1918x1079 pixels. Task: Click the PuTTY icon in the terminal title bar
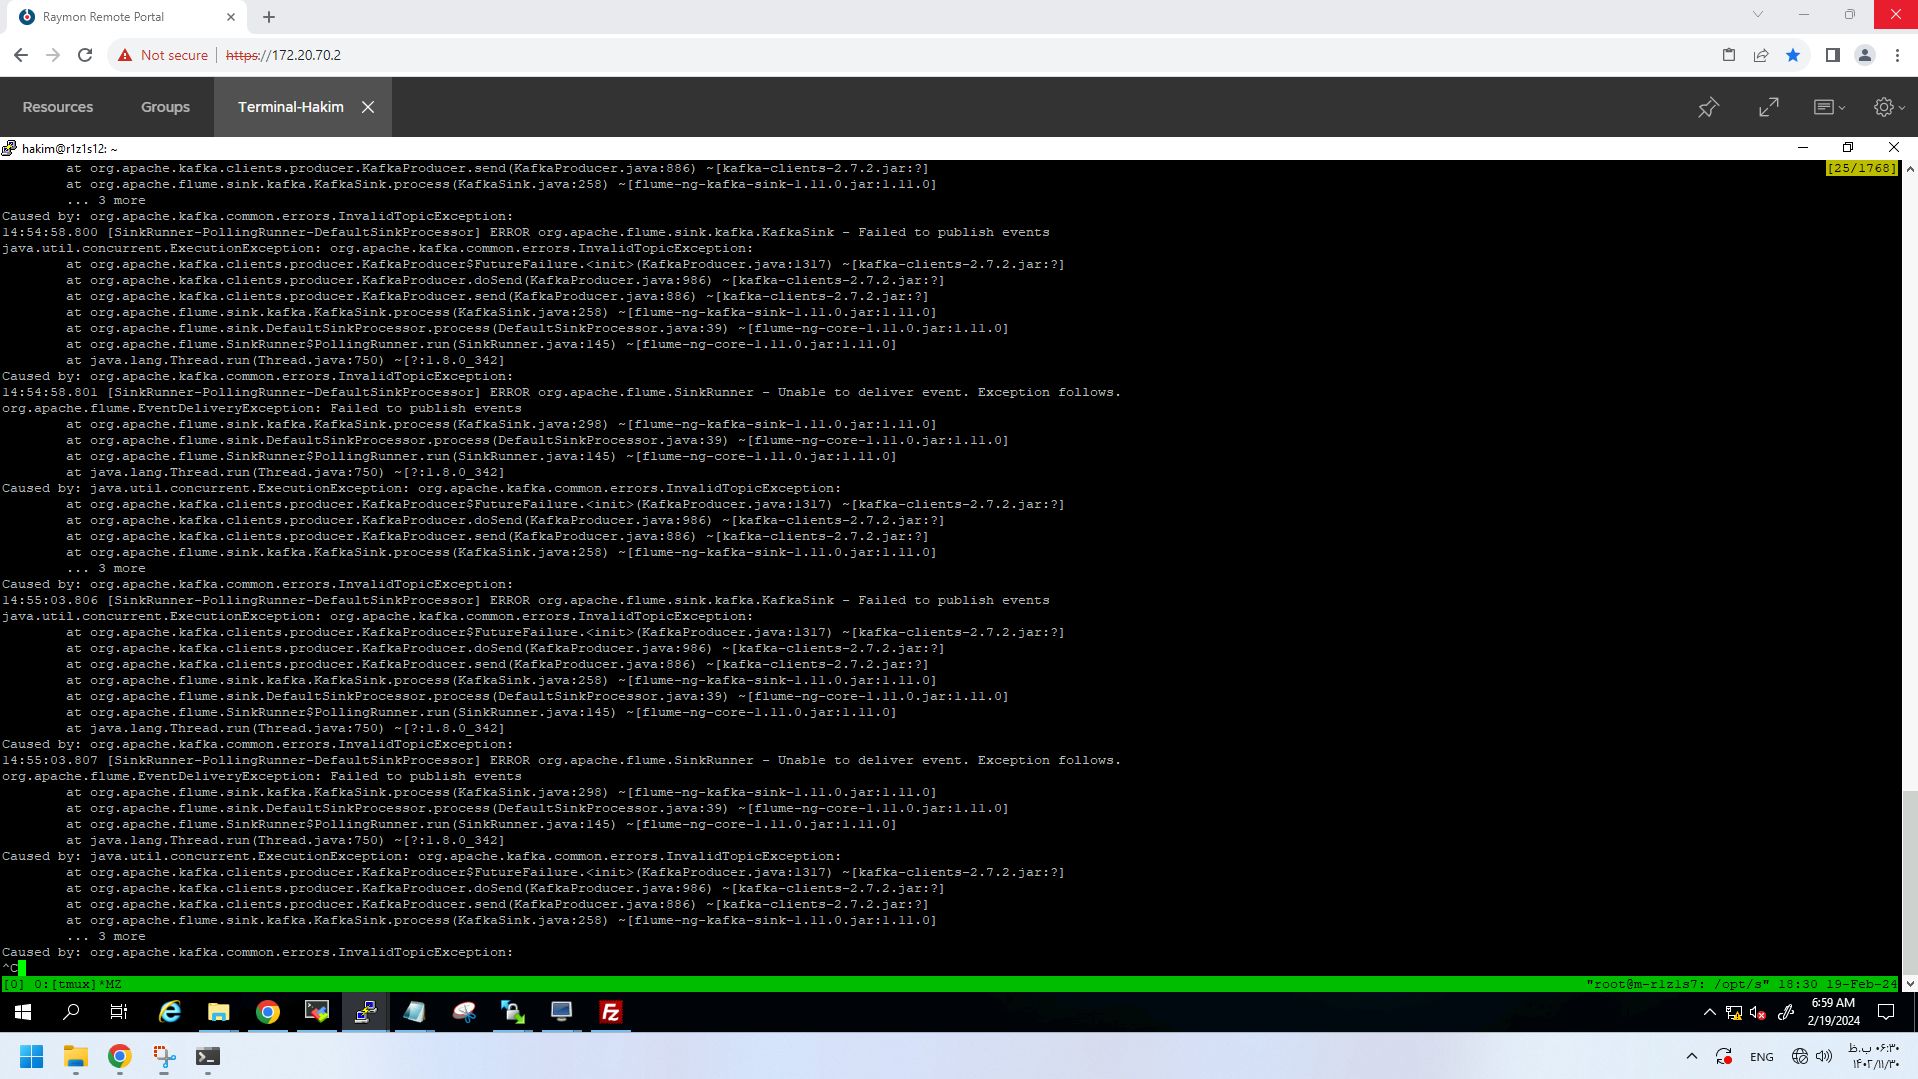(9, 148)
